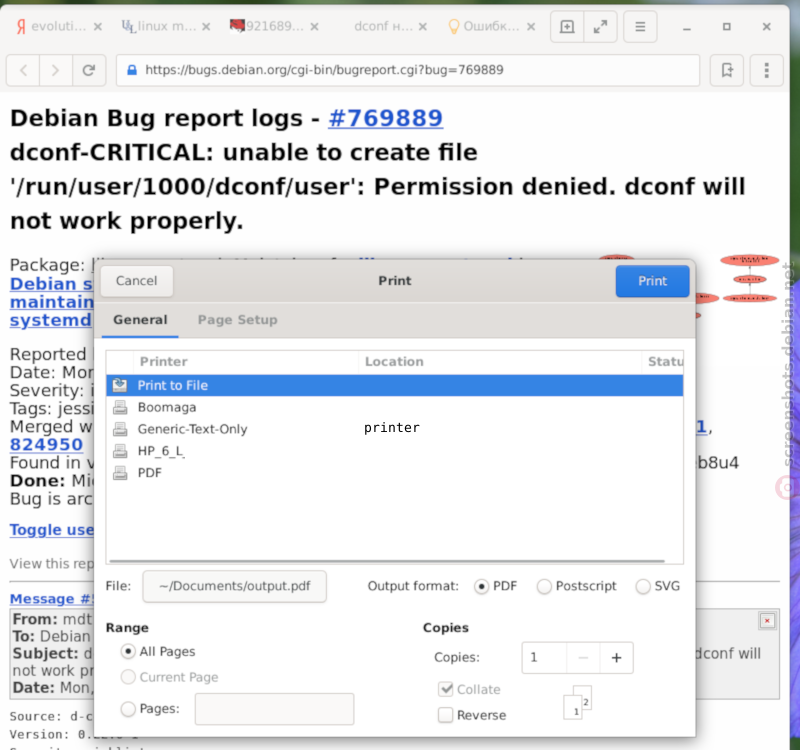Toggle fullscreen with the arrows icon
This screenshot has height=750, width=800.
601,27
